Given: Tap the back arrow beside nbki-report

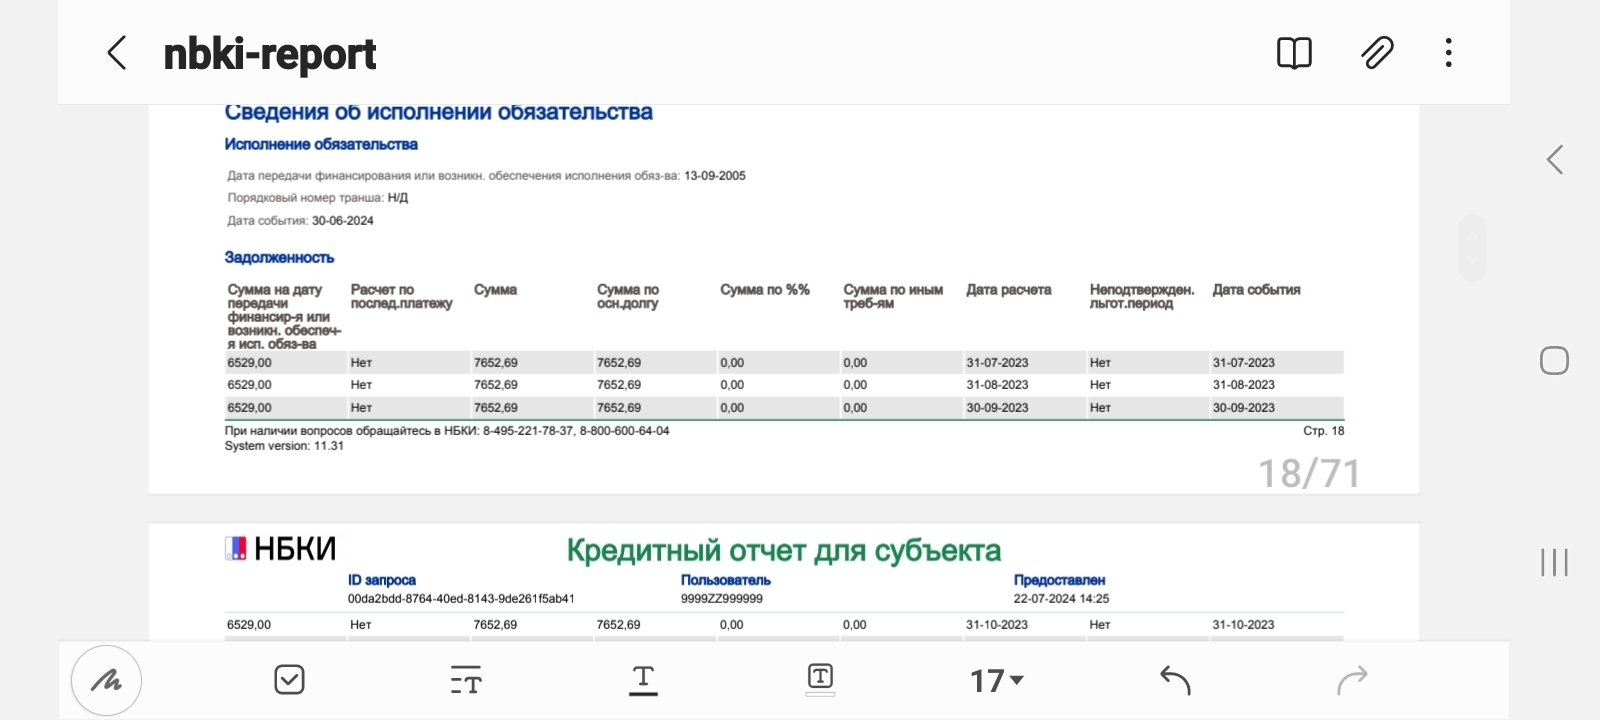Looking at the screenshot, I should pyautogui.click(x=117, y=53).
